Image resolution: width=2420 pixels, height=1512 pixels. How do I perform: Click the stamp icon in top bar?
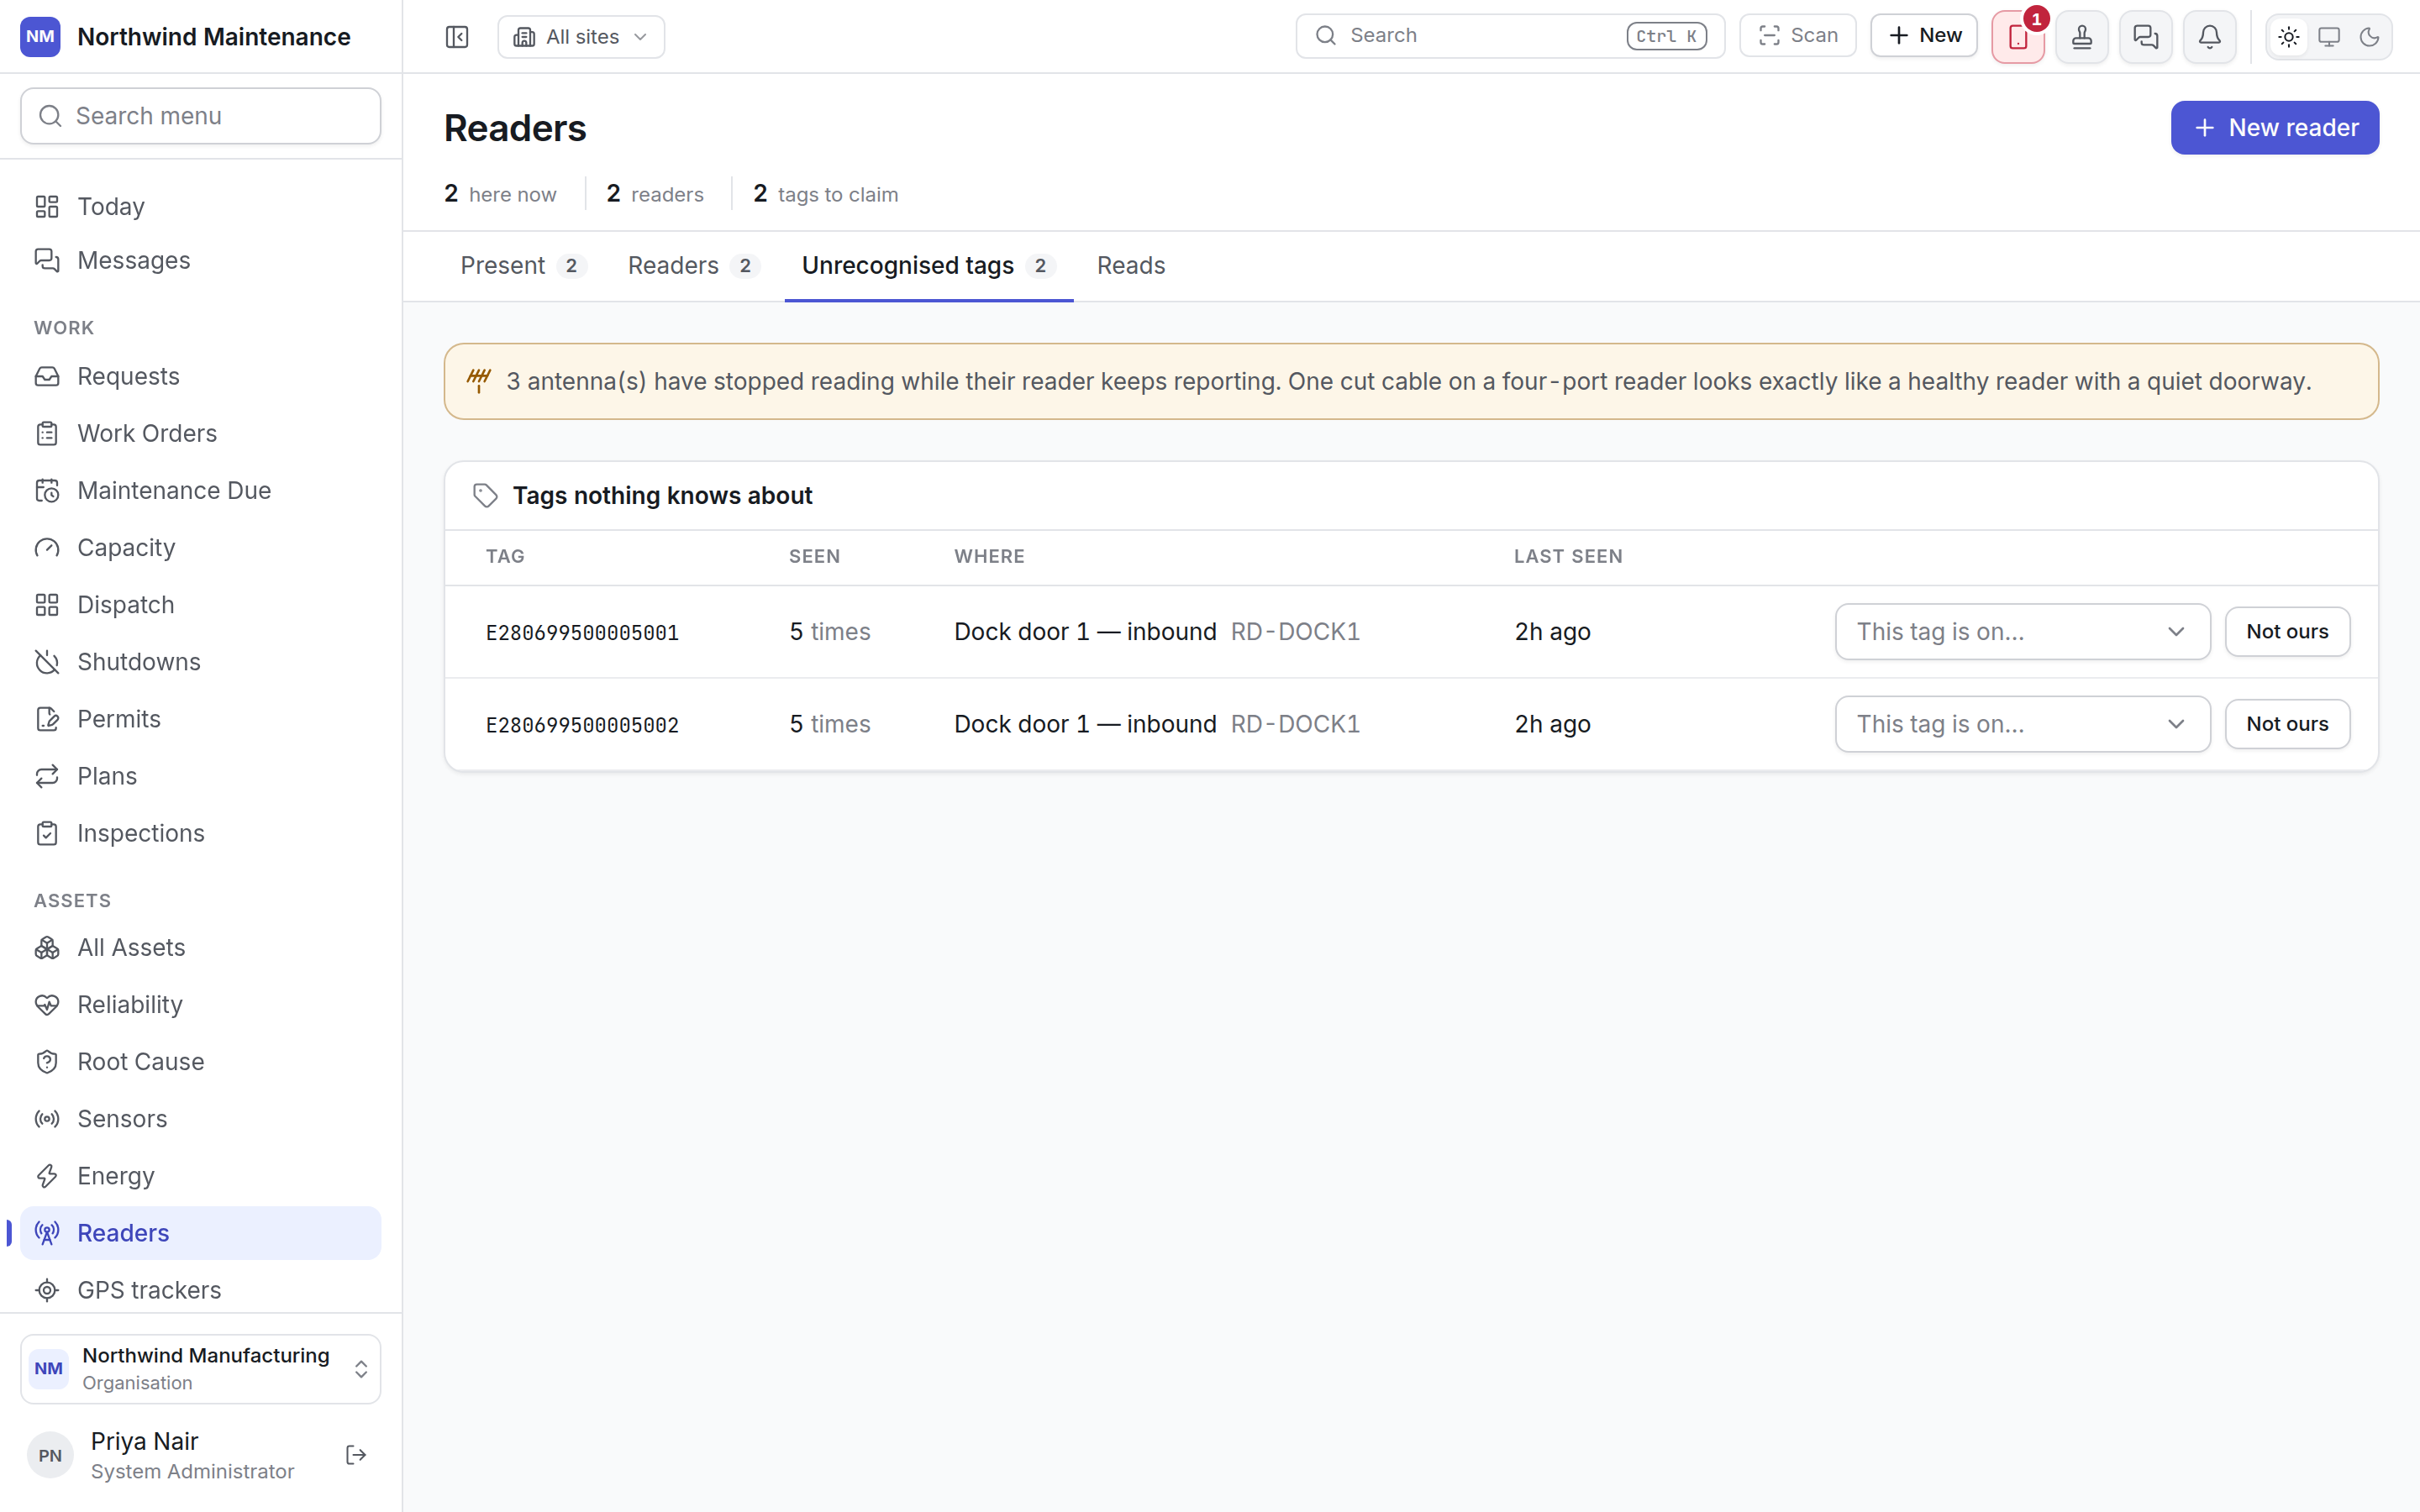(x=2082, y=37)
